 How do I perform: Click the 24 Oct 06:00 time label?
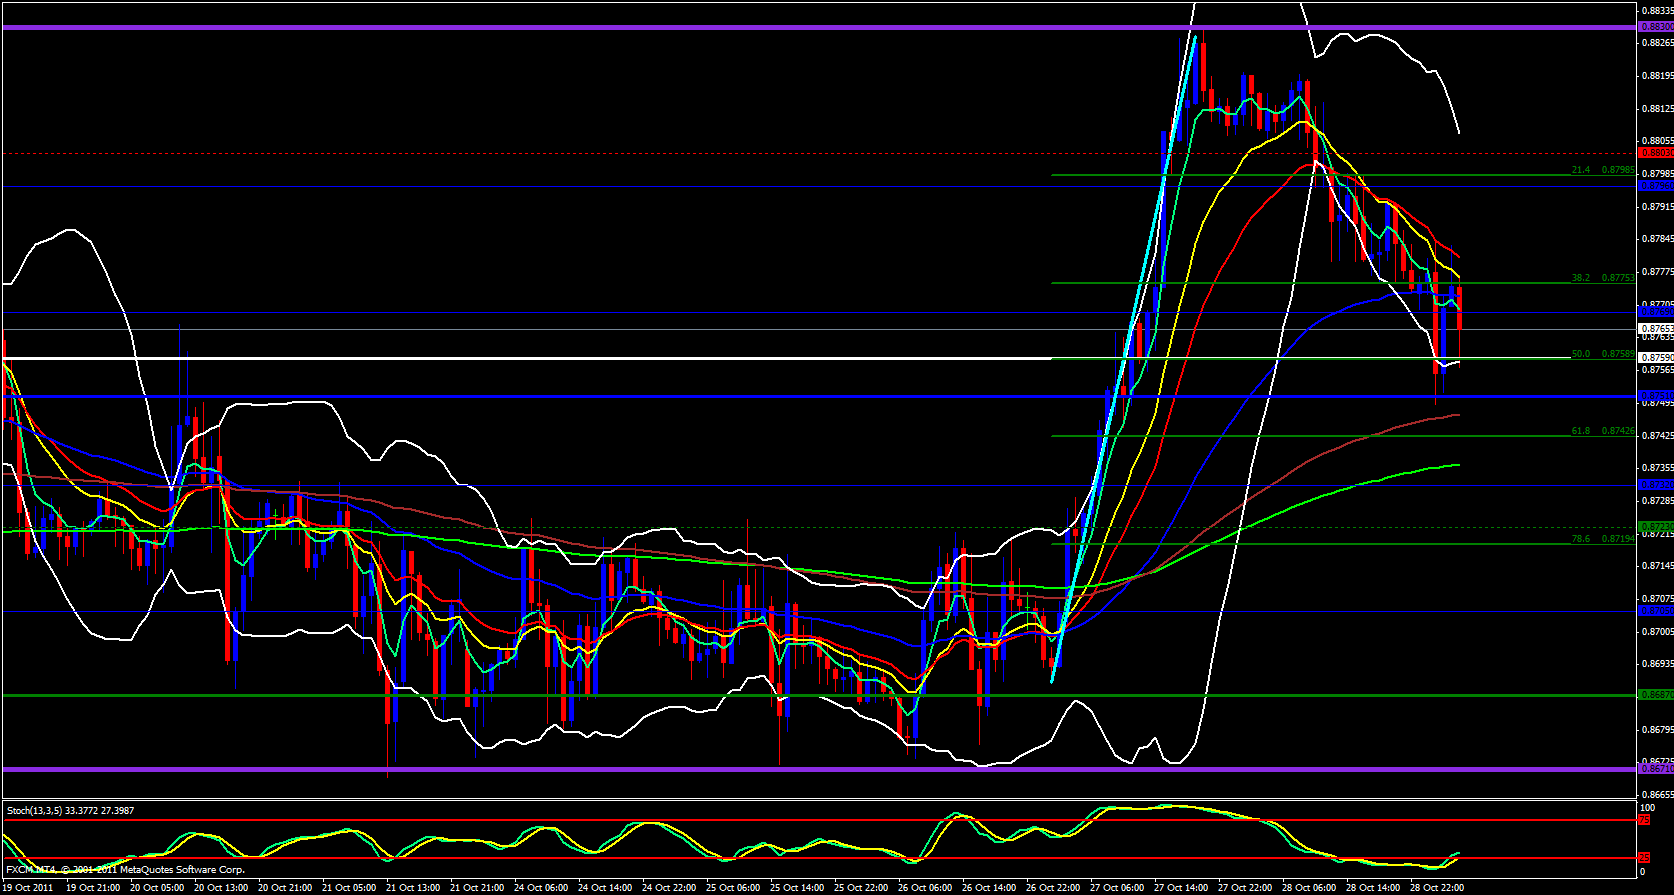coord(541,887)
